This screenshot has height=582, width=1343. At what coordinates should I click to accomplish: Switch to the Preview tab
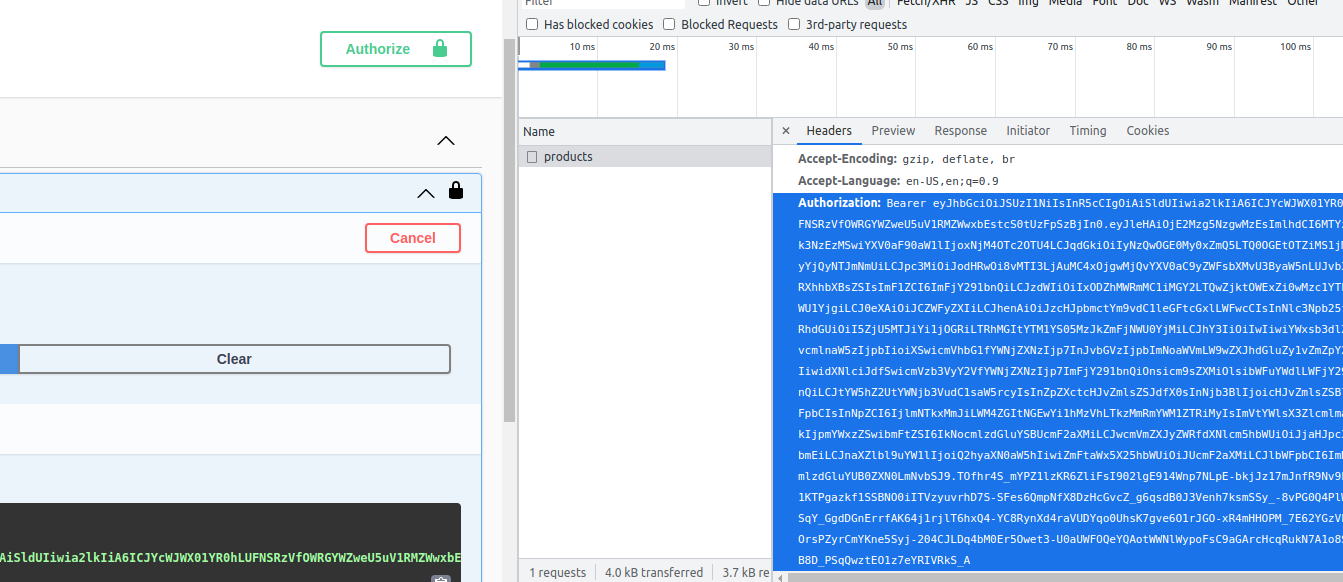point(893,131)
